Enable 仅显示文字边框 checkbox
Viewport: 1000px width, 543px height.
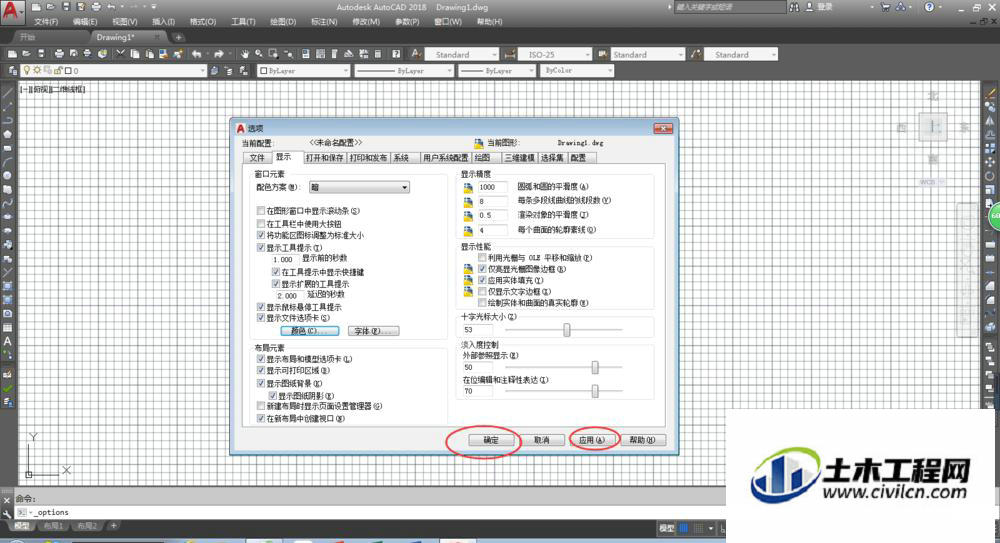pyautogui.click(x=483, y=291)
